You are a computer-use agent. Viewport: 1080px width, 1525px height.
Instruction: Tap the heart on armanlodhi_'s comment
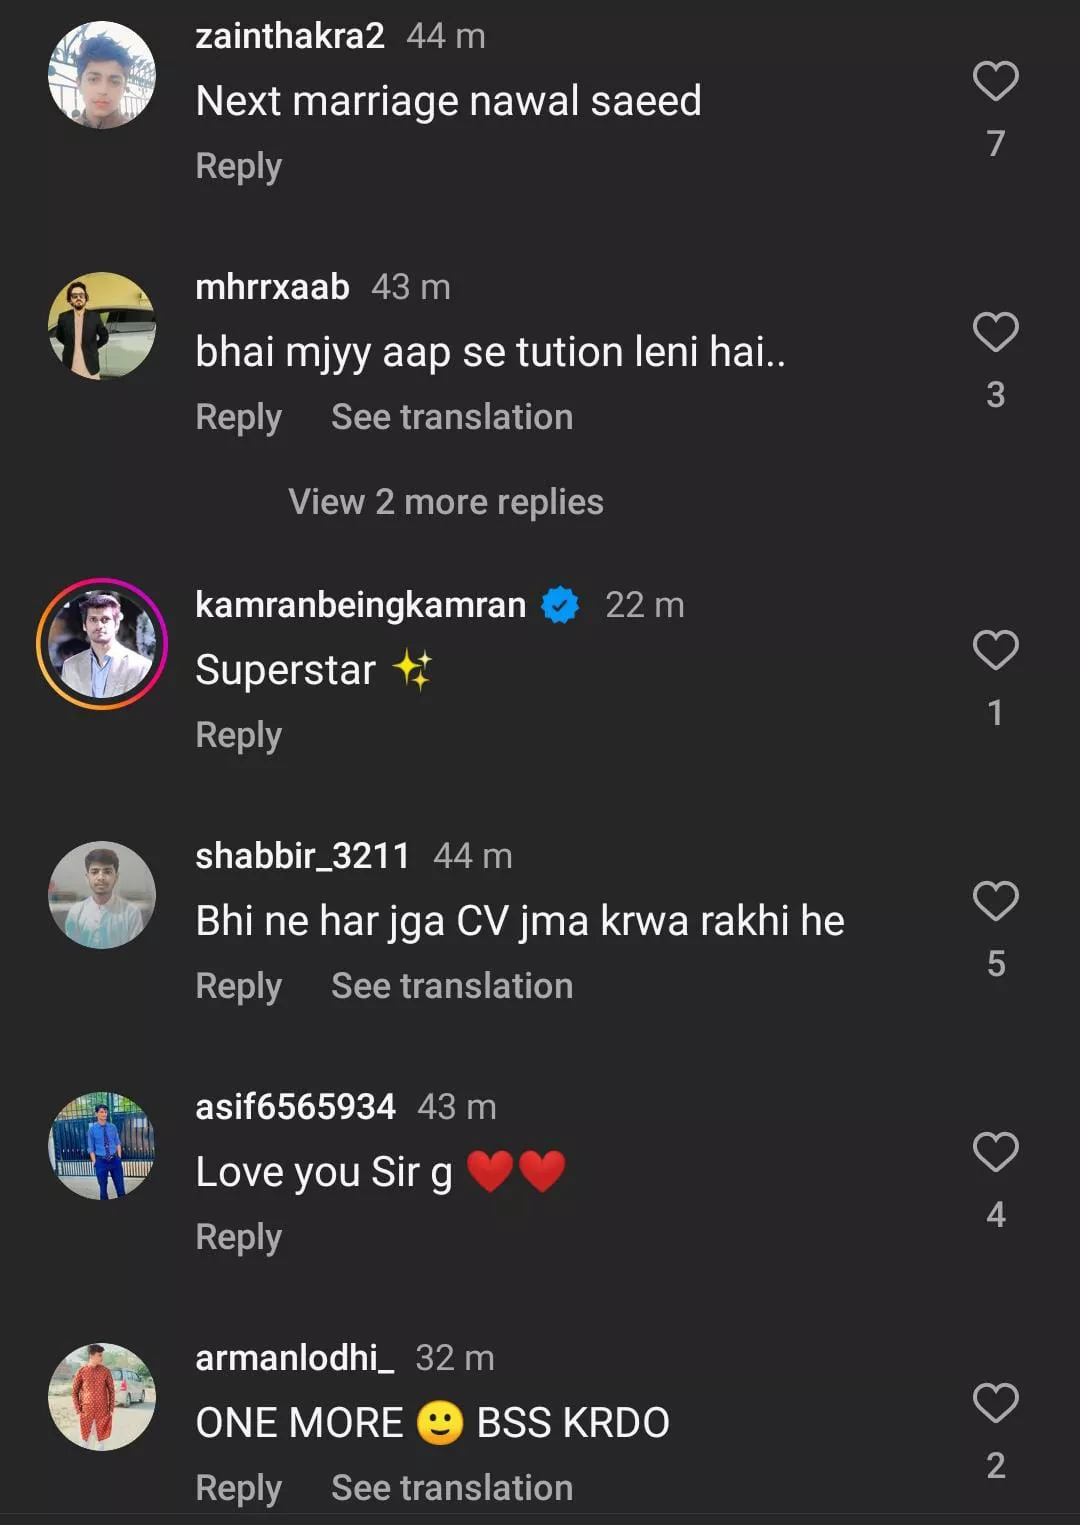pos(995,1403)
